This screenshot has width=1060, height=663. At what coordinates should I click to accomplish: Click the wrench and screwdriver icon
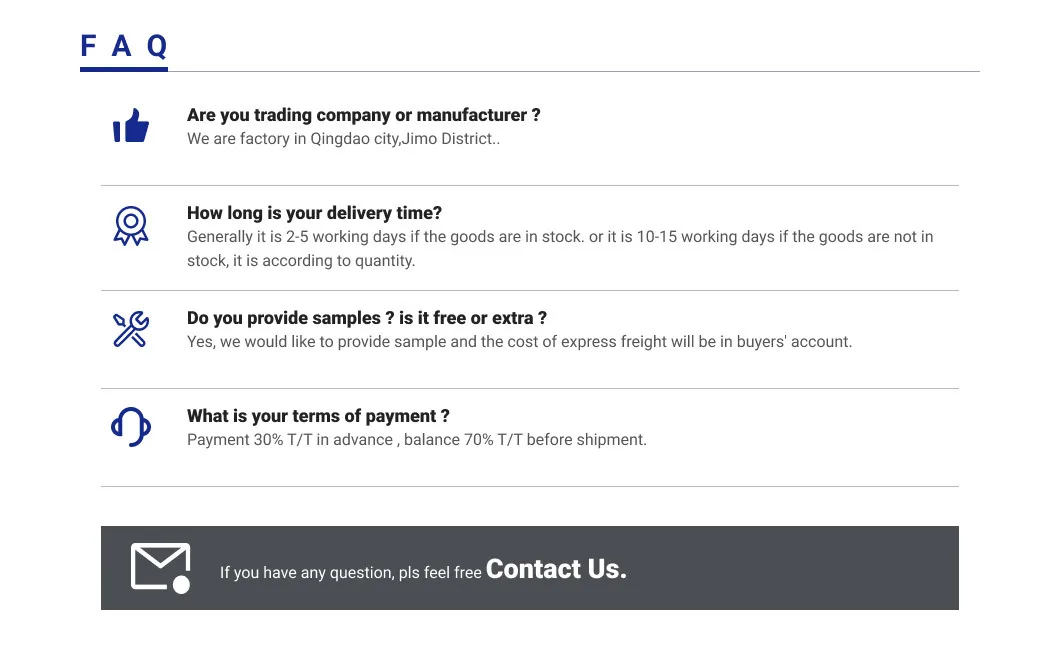point(131,329)
